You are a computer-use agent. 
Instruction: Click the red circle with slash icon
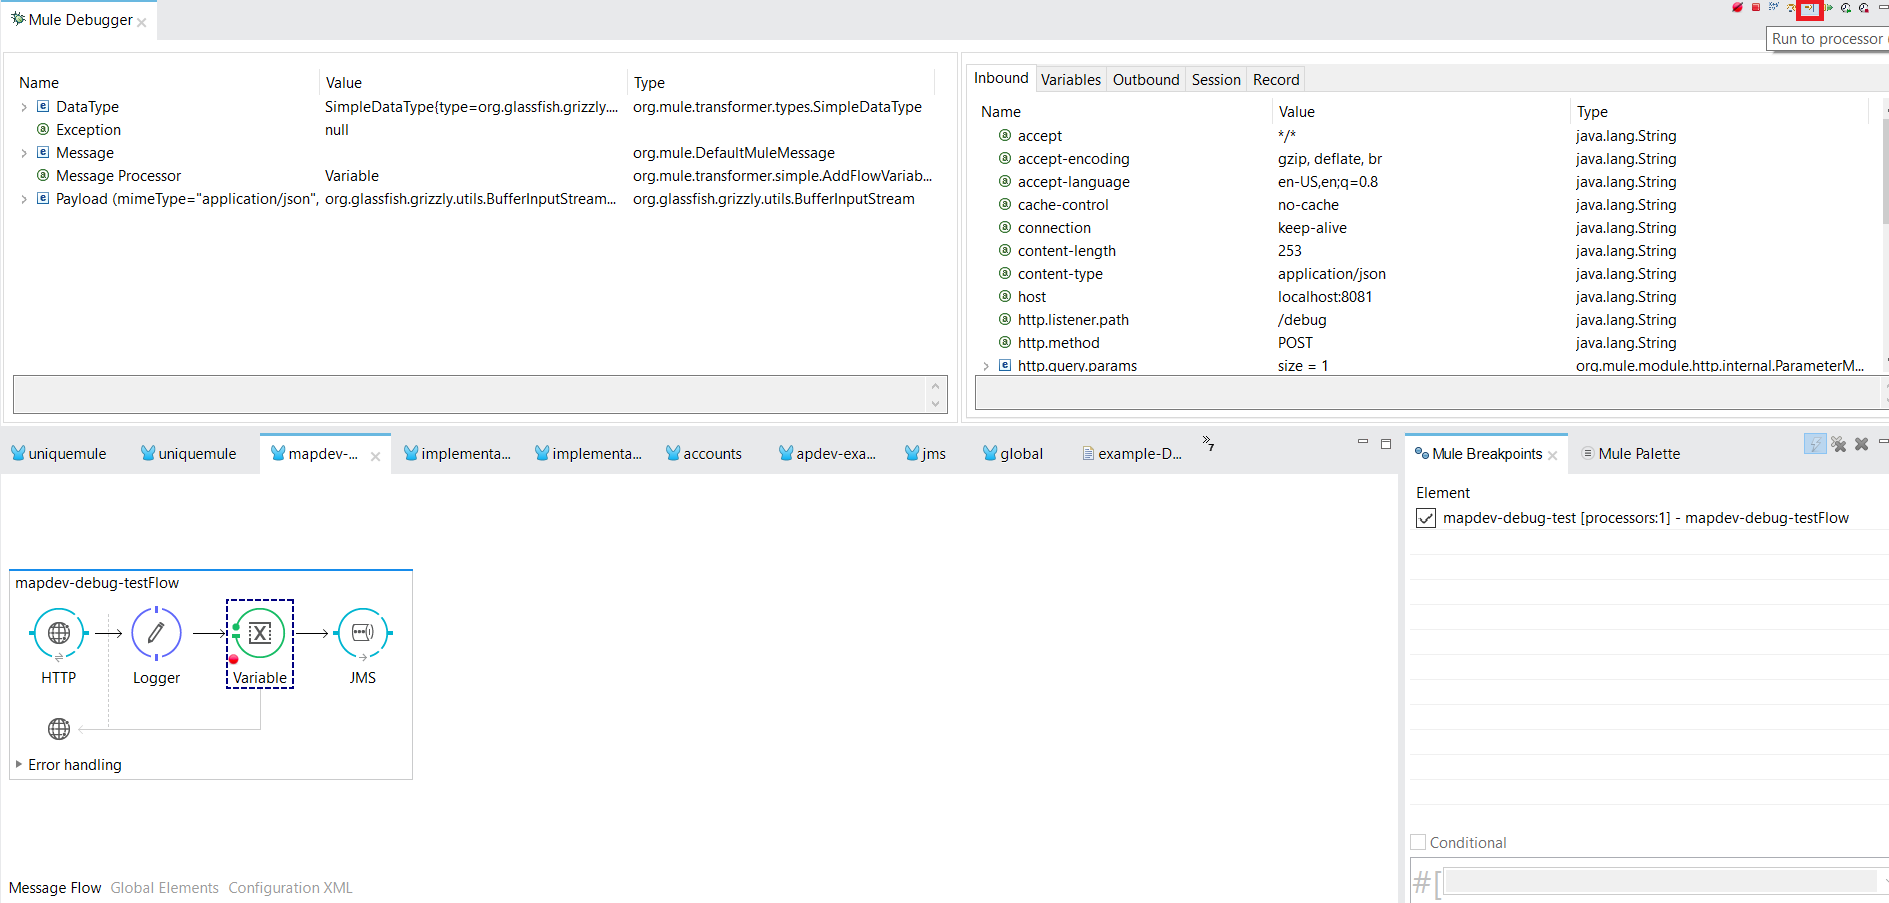1738,8
